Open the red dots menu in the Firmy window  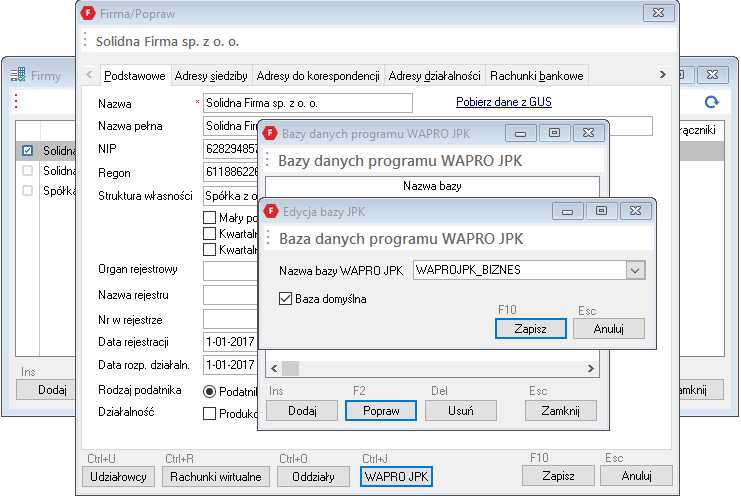(16, 101)
